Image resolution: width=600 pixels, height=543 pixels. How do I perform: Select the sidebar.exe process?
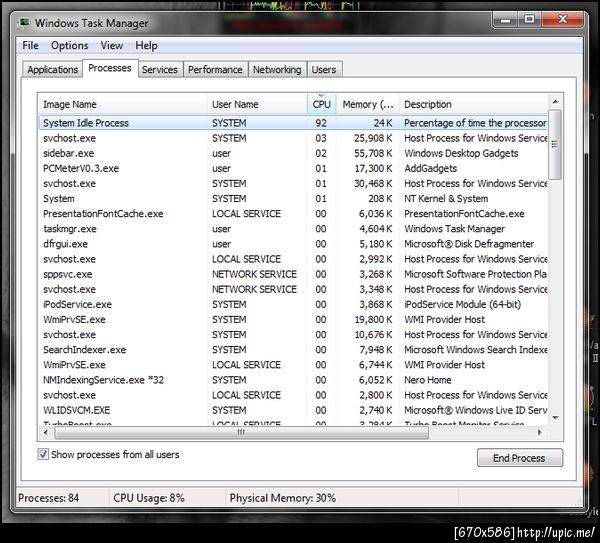tap(293, 153)
